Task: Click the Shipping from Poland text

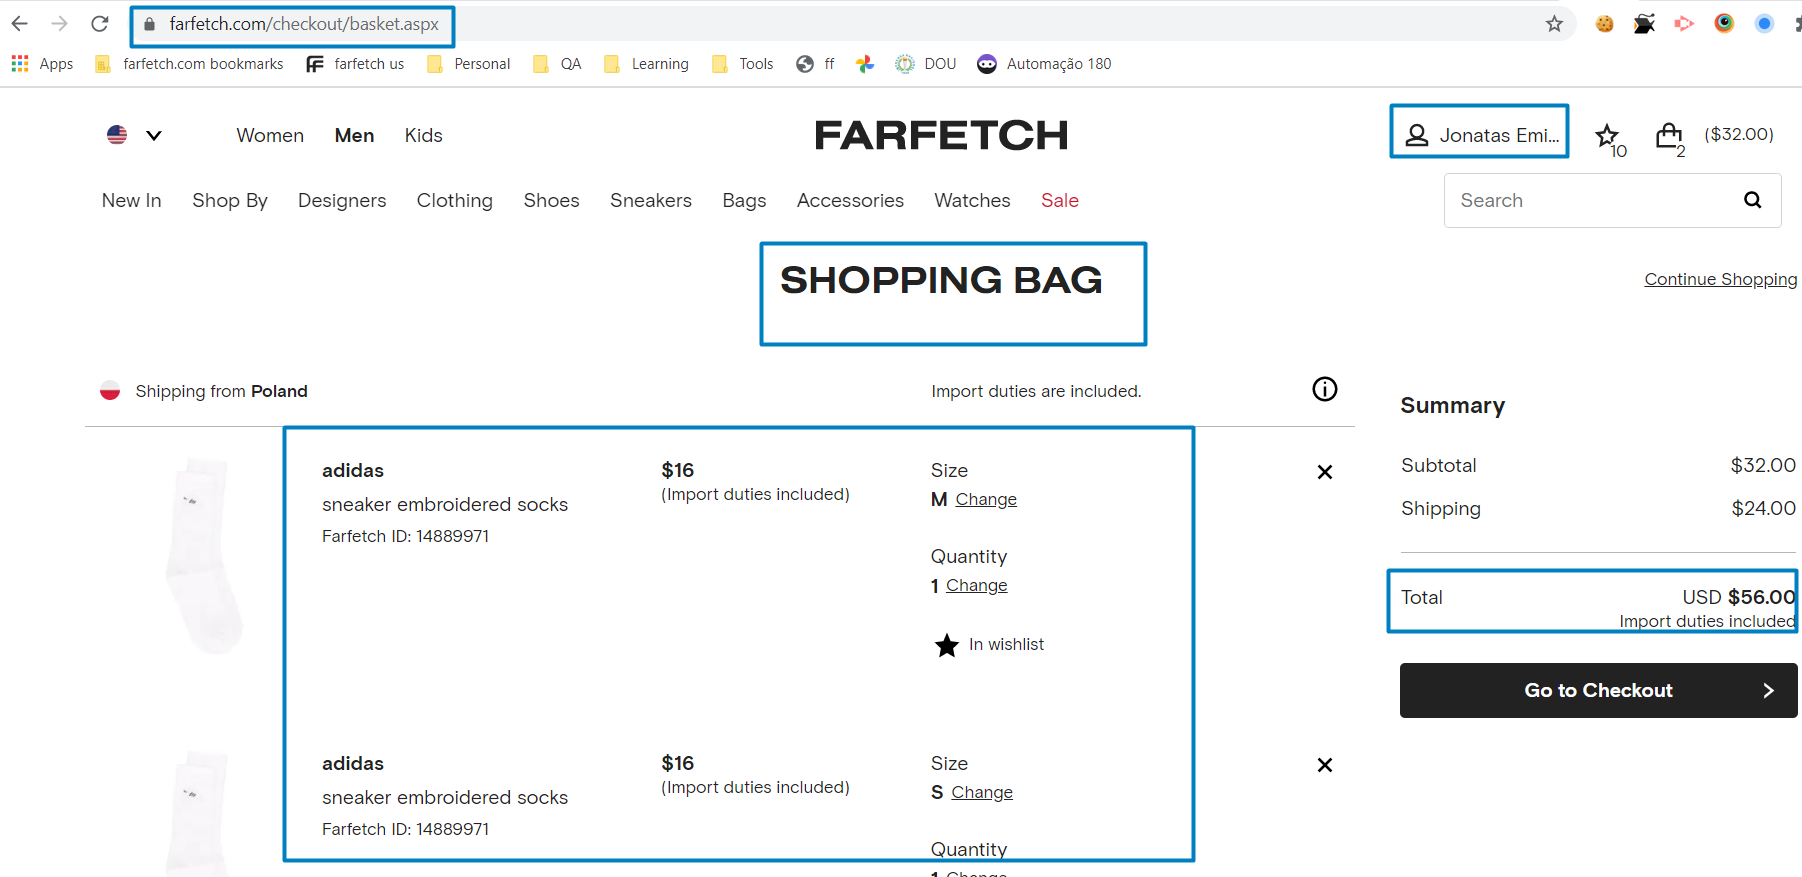Action: pos(221,391)
